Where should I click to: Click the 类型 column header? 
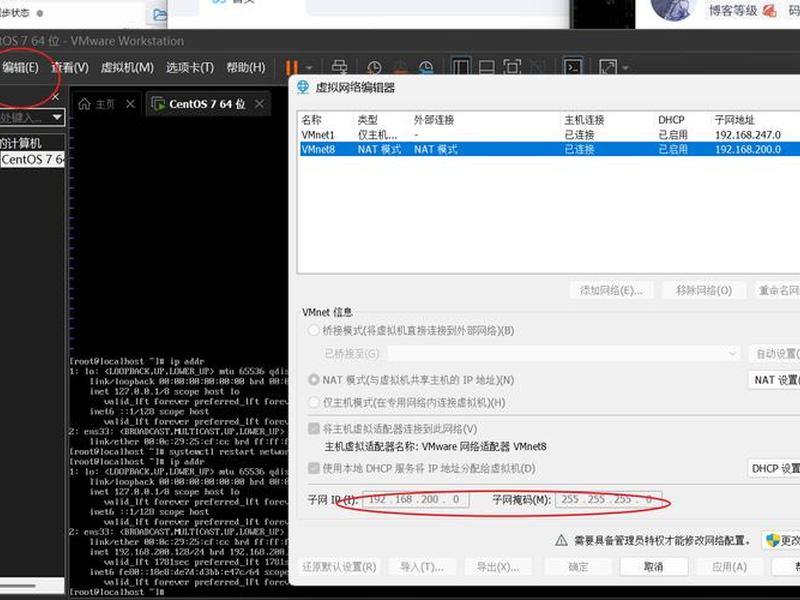coord(367,120)
